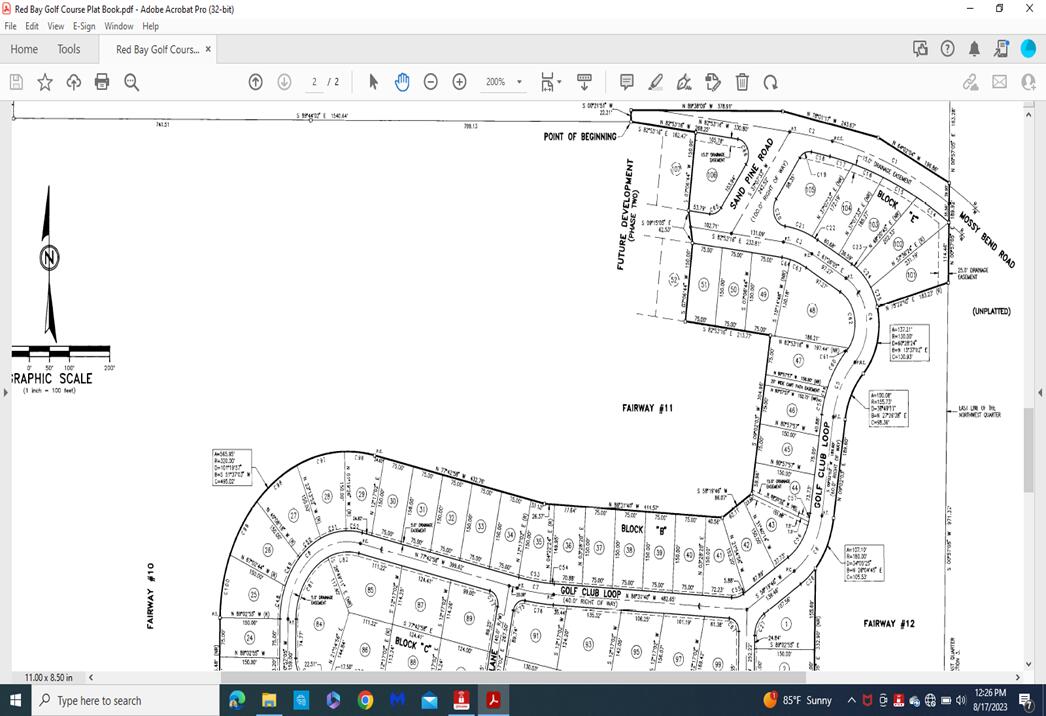Click the scrolling mode toolbar icon

coord(584,82)
